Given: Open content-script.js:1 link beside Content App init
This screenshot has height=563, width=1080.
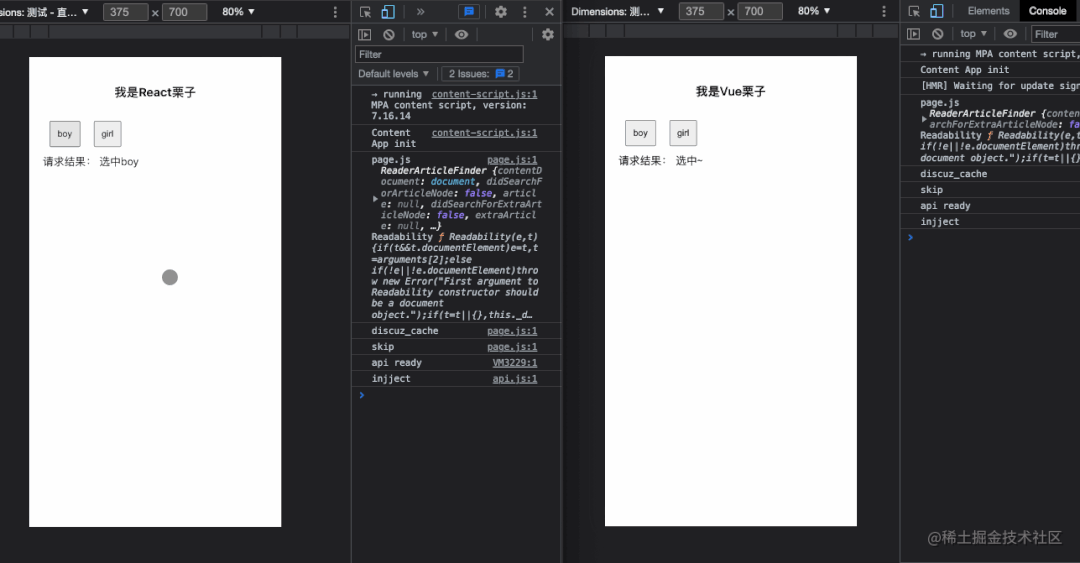Looking at the screenshot, I should [484, 133].
